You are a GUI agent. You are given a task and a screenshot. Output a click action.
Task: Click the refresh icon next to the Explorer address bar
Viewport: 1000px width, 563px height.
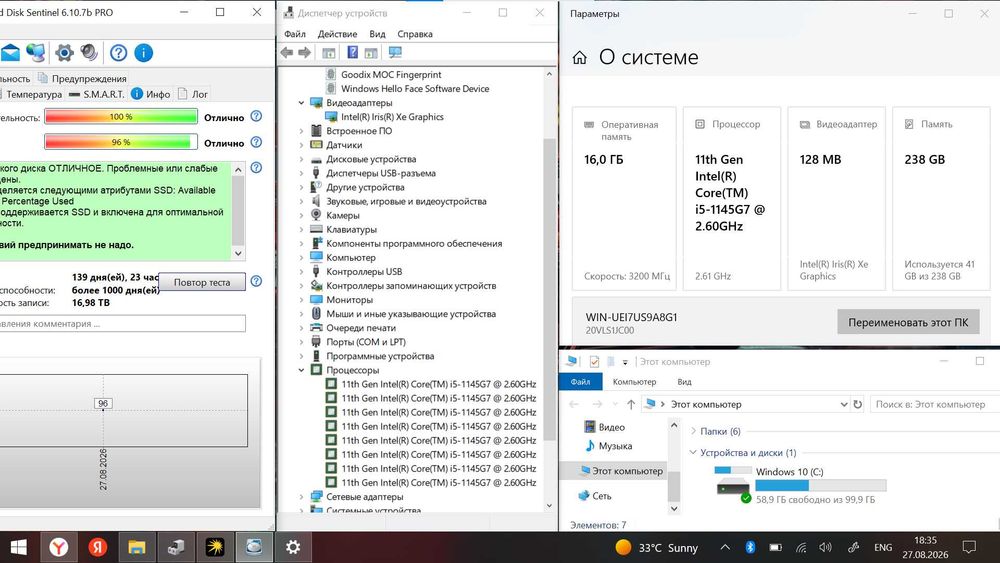858,404
